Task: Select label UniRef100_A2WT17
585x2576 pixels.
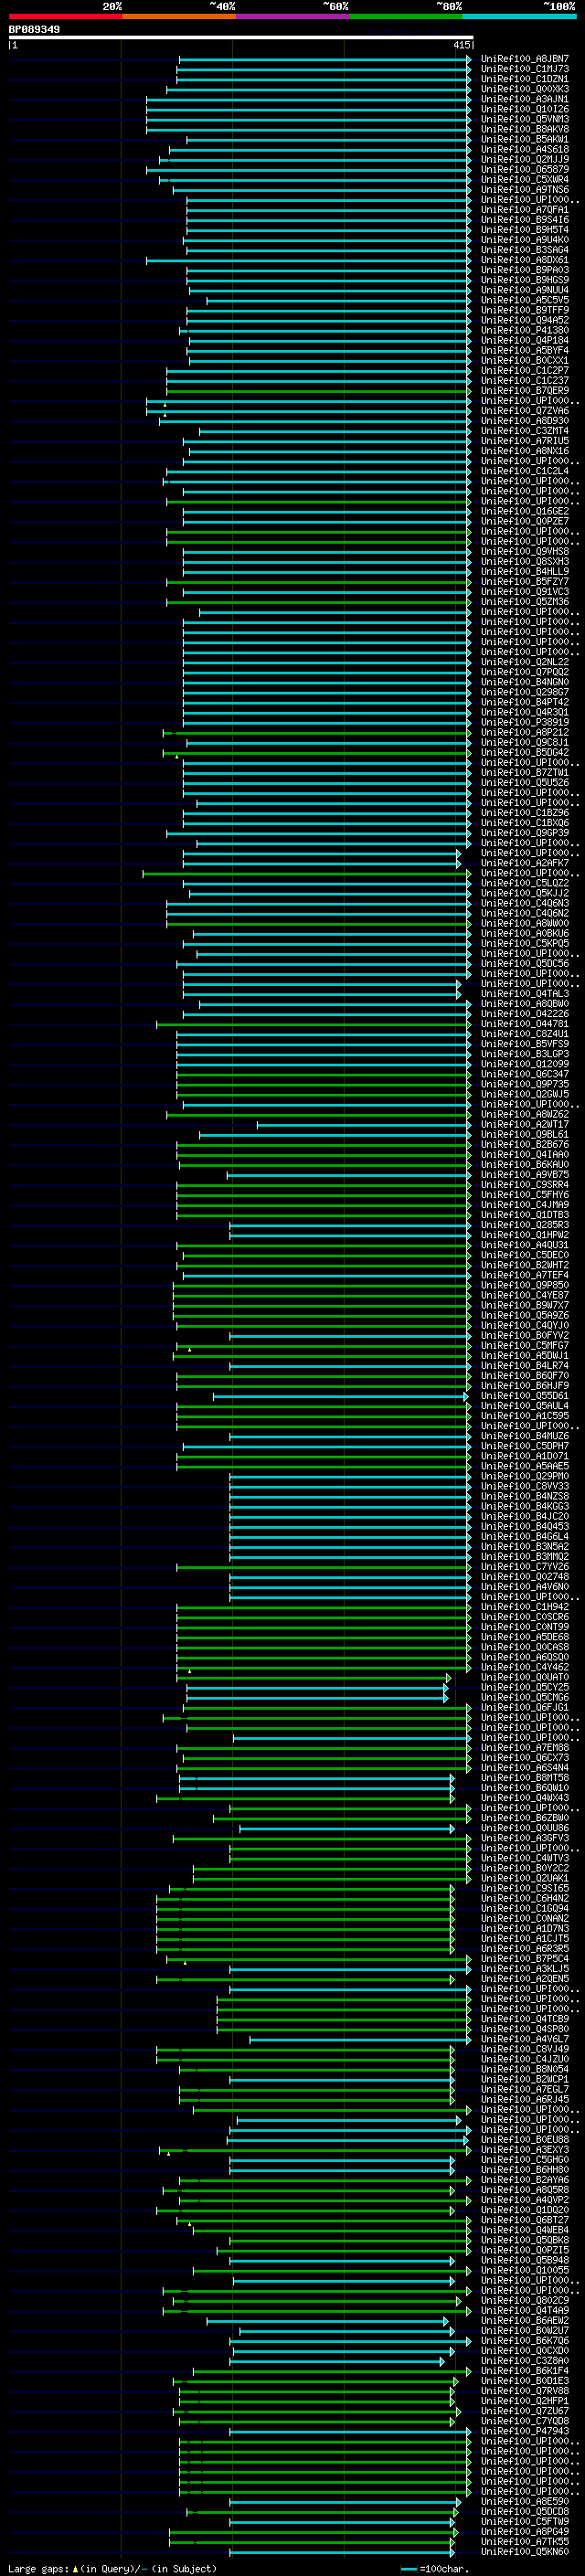Action: [525, 1124]
